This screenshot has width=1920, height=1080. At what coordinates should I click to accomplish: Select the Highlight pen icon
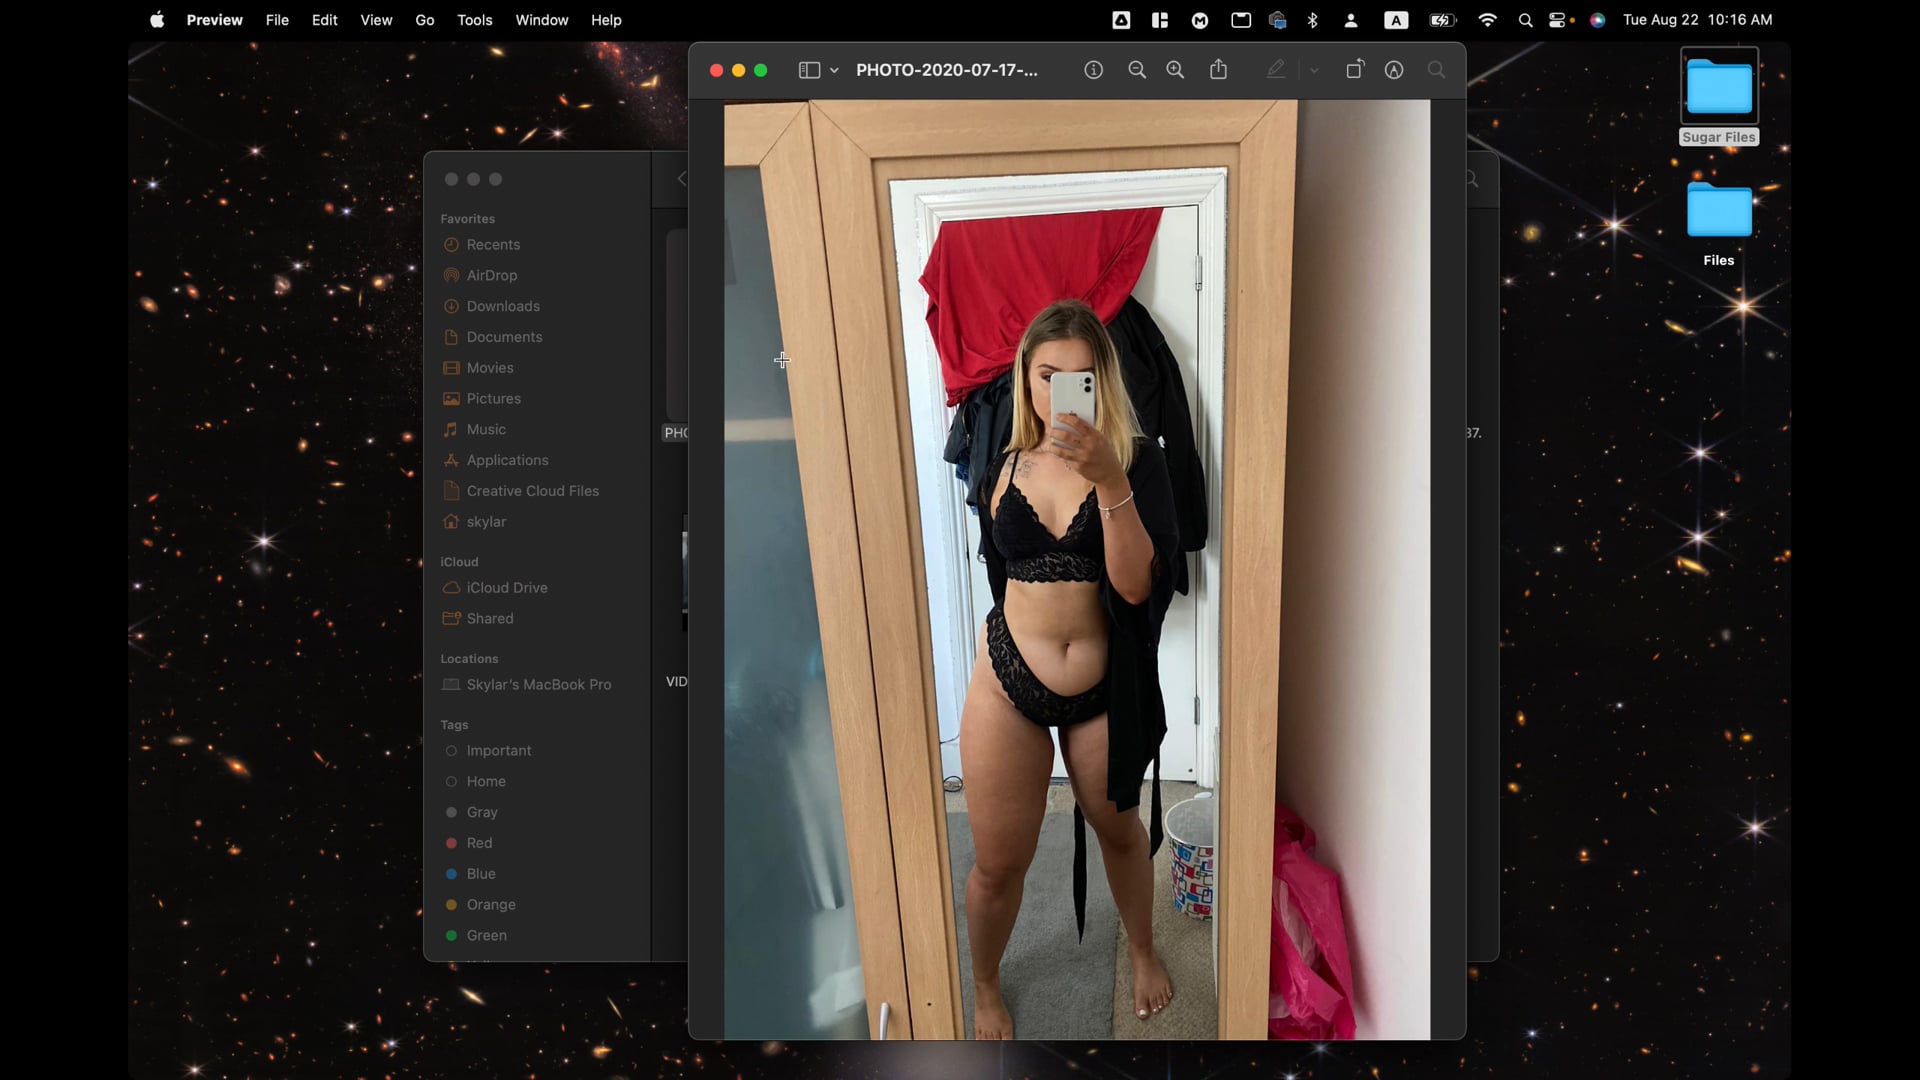[1276, 70]
